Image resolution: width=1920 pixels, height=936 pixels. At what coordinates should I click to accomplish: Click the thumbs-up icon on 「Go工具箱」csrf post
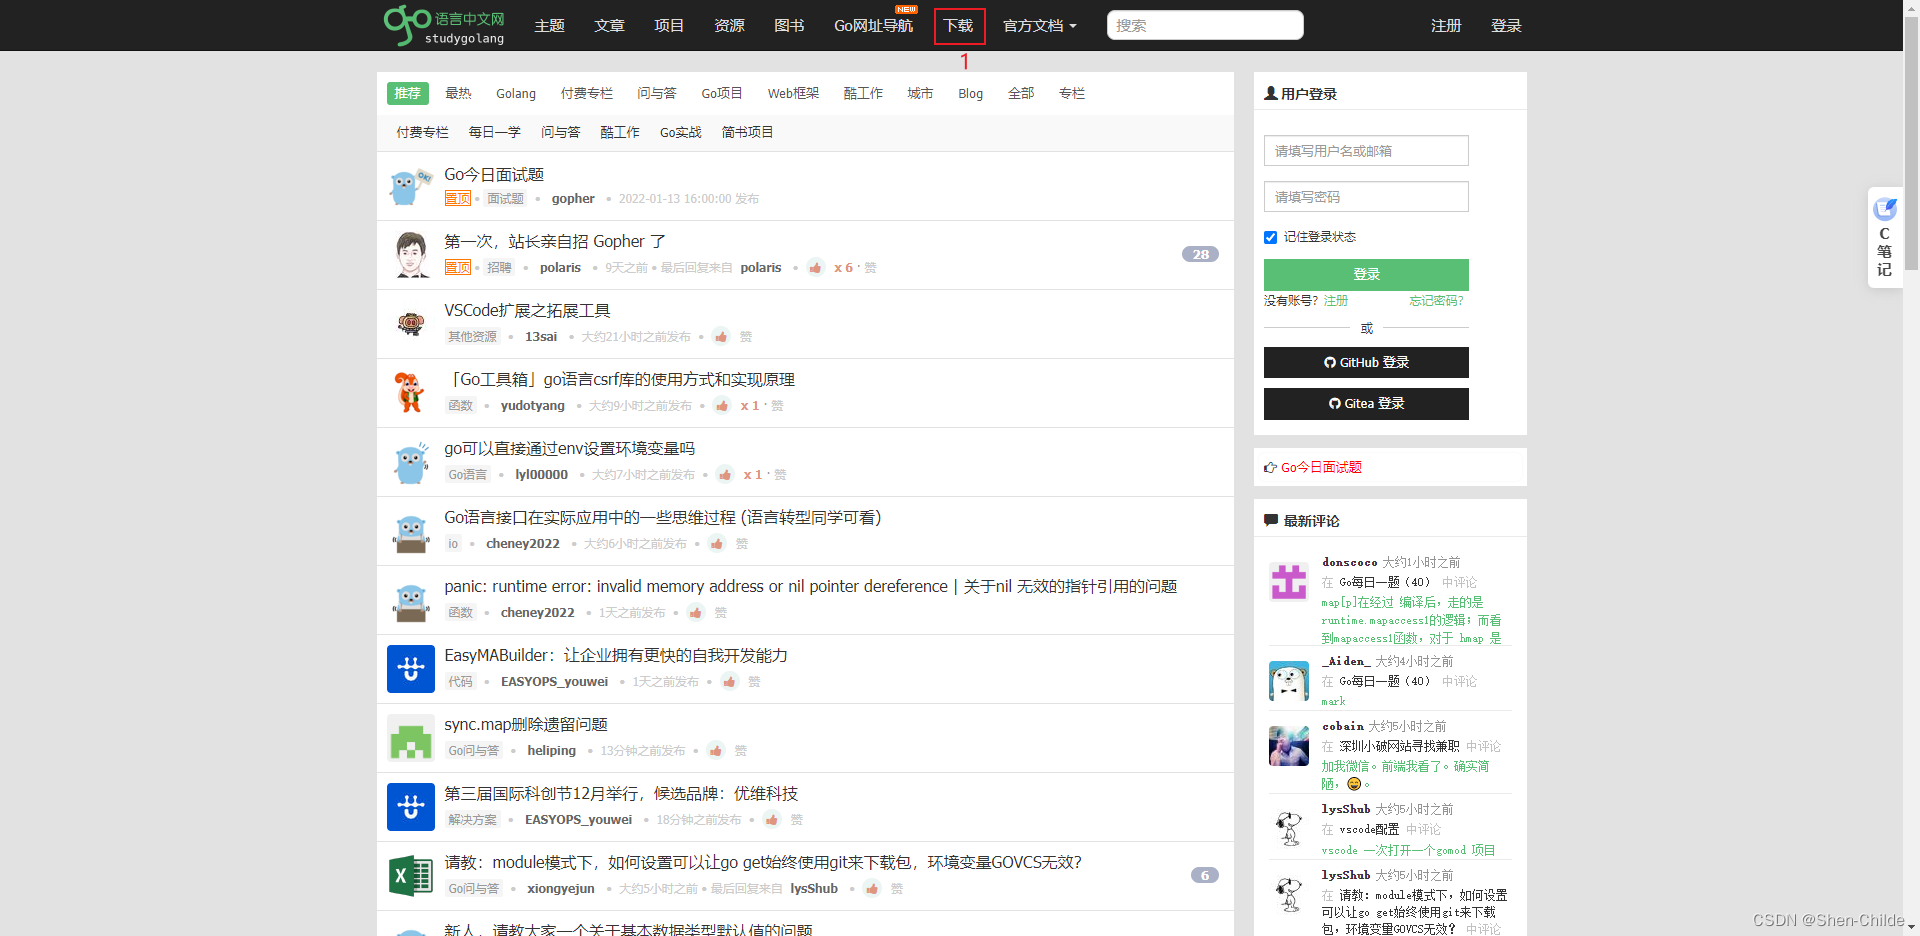722,406
